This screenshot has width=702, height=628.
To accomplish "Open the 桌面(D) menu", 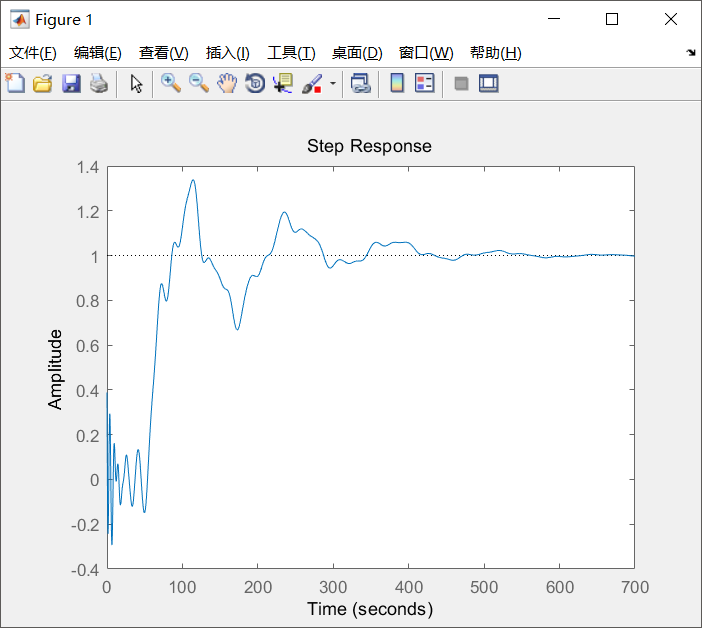I will [x=357, y=53].
